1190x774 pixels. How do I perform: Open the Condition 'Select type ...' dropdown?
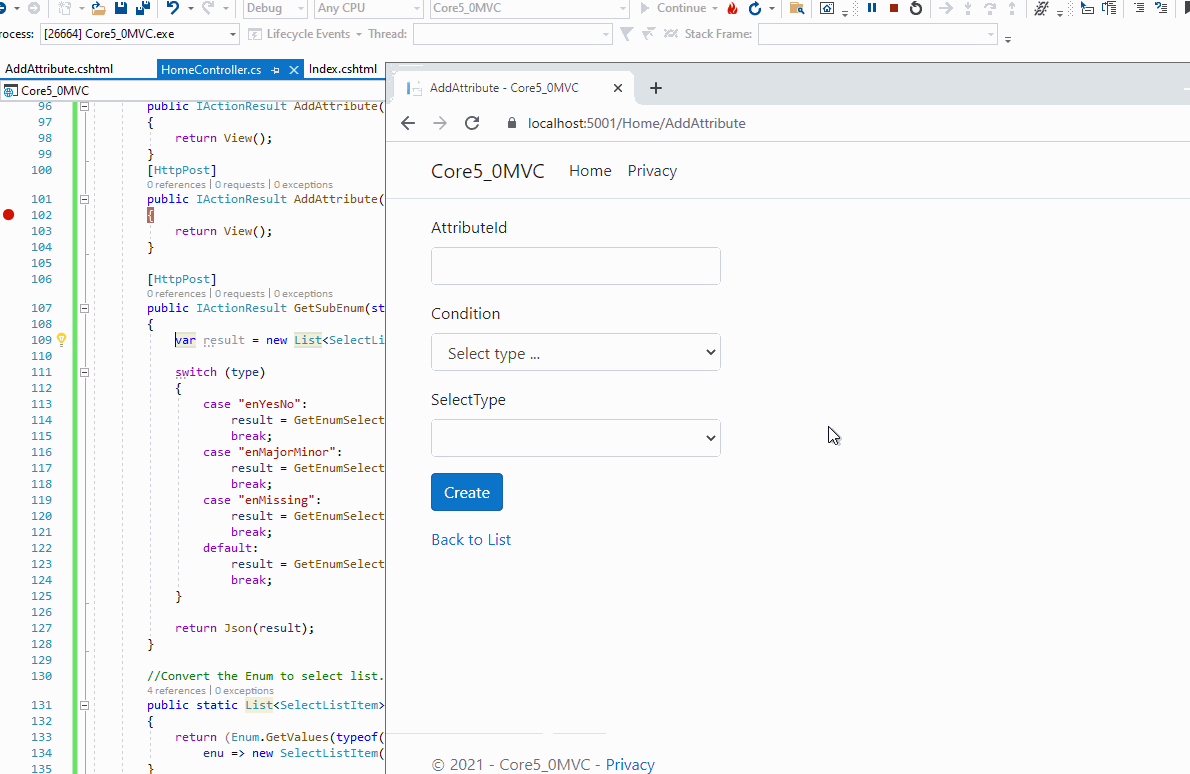[575, 352]
